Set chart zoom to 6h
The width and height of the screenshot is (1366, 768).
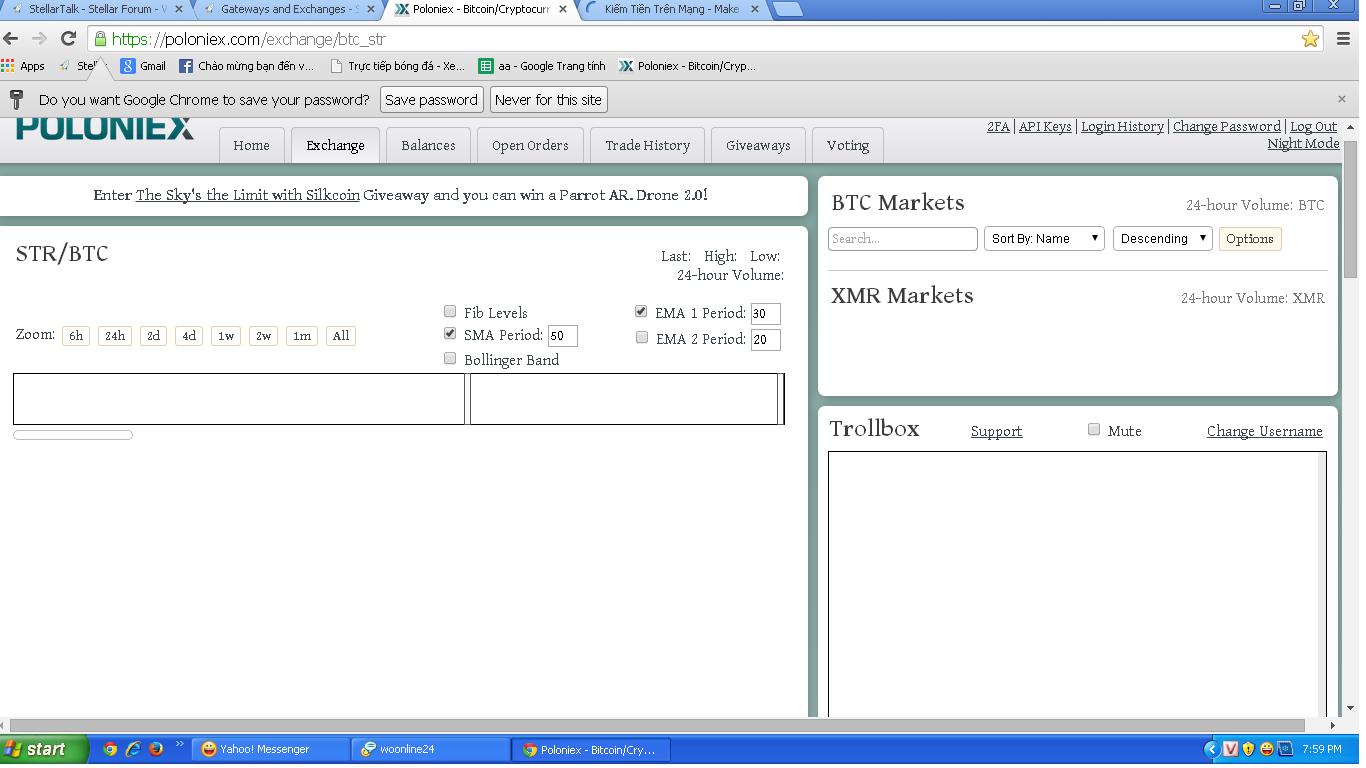coord(76,336)
